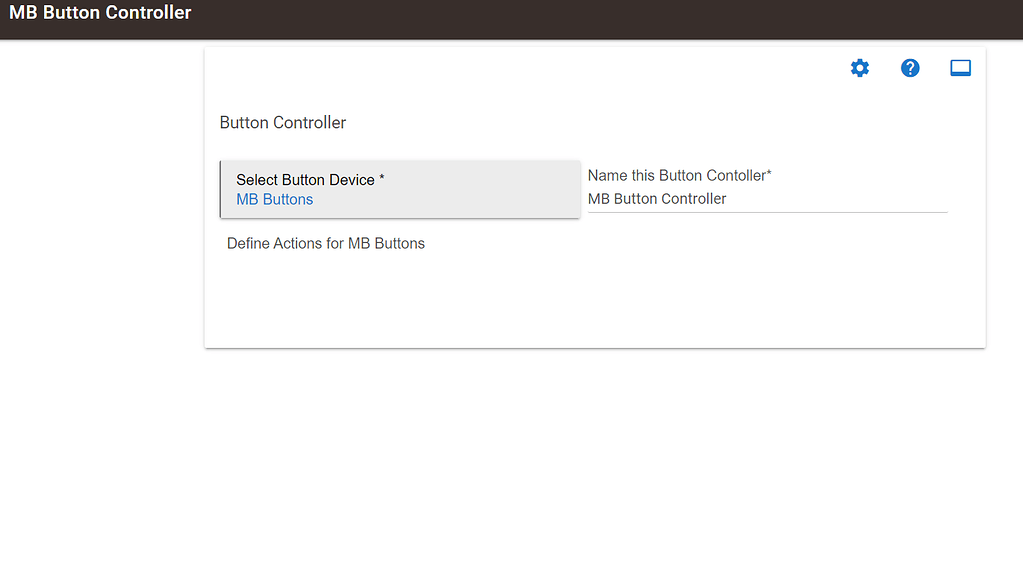The width and height of the screenshot is (1023, 586).
Task: Click the MB Button Controller page title
Action: tap(100, 12)
